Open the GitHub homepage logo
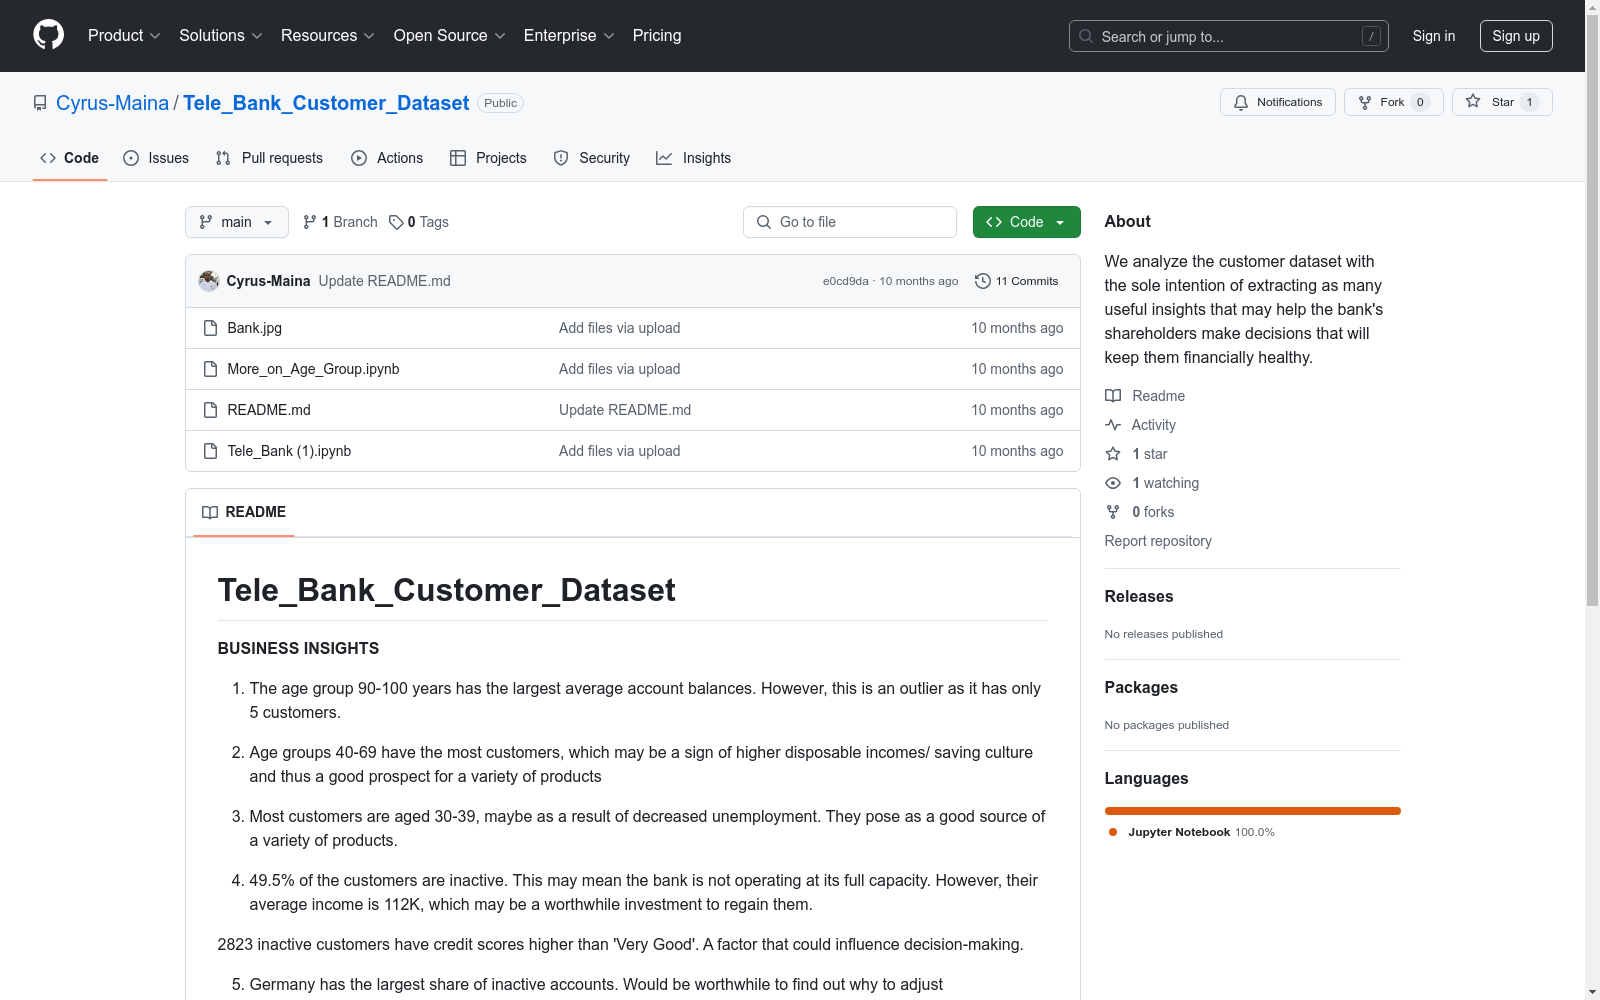This screenshot has height=1000, width=1600. (48, 35)
